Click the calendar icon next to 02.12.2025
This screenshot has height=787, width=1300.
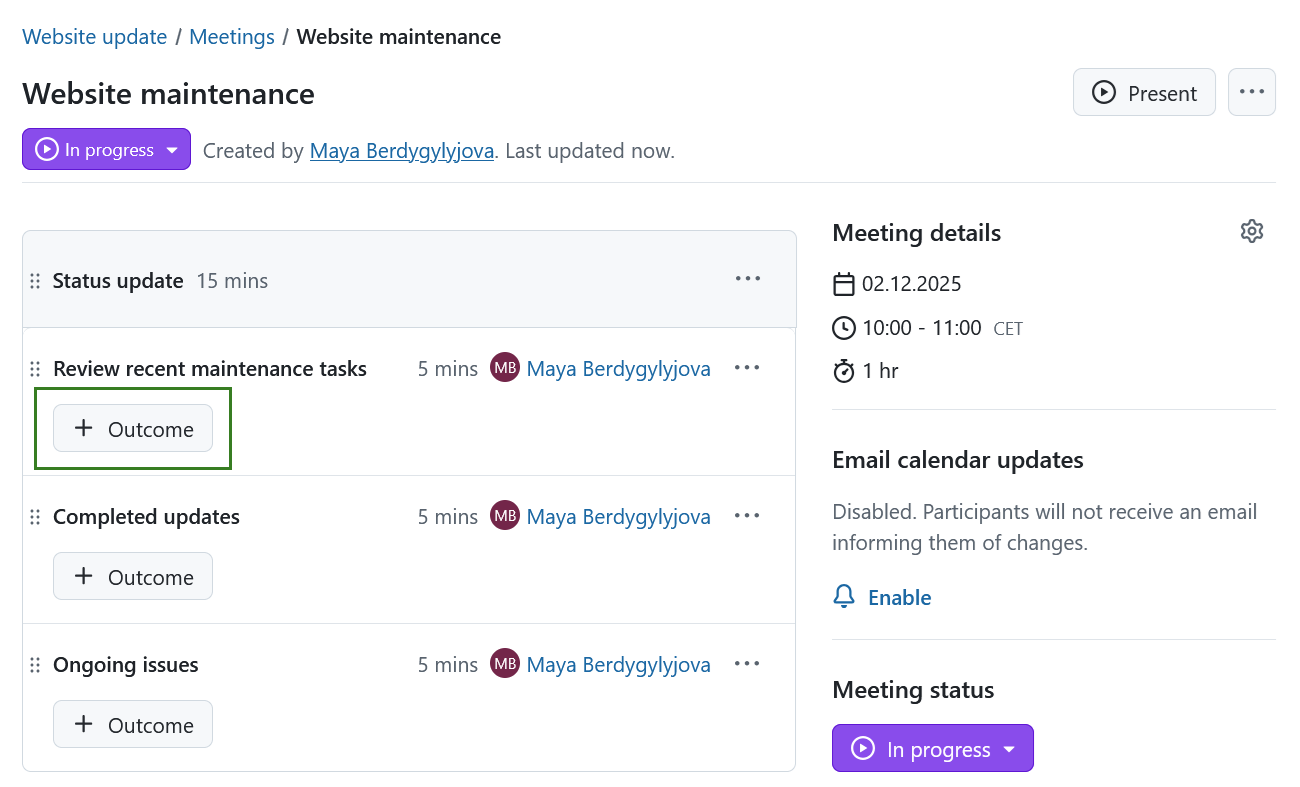click(x=843, y=284)
